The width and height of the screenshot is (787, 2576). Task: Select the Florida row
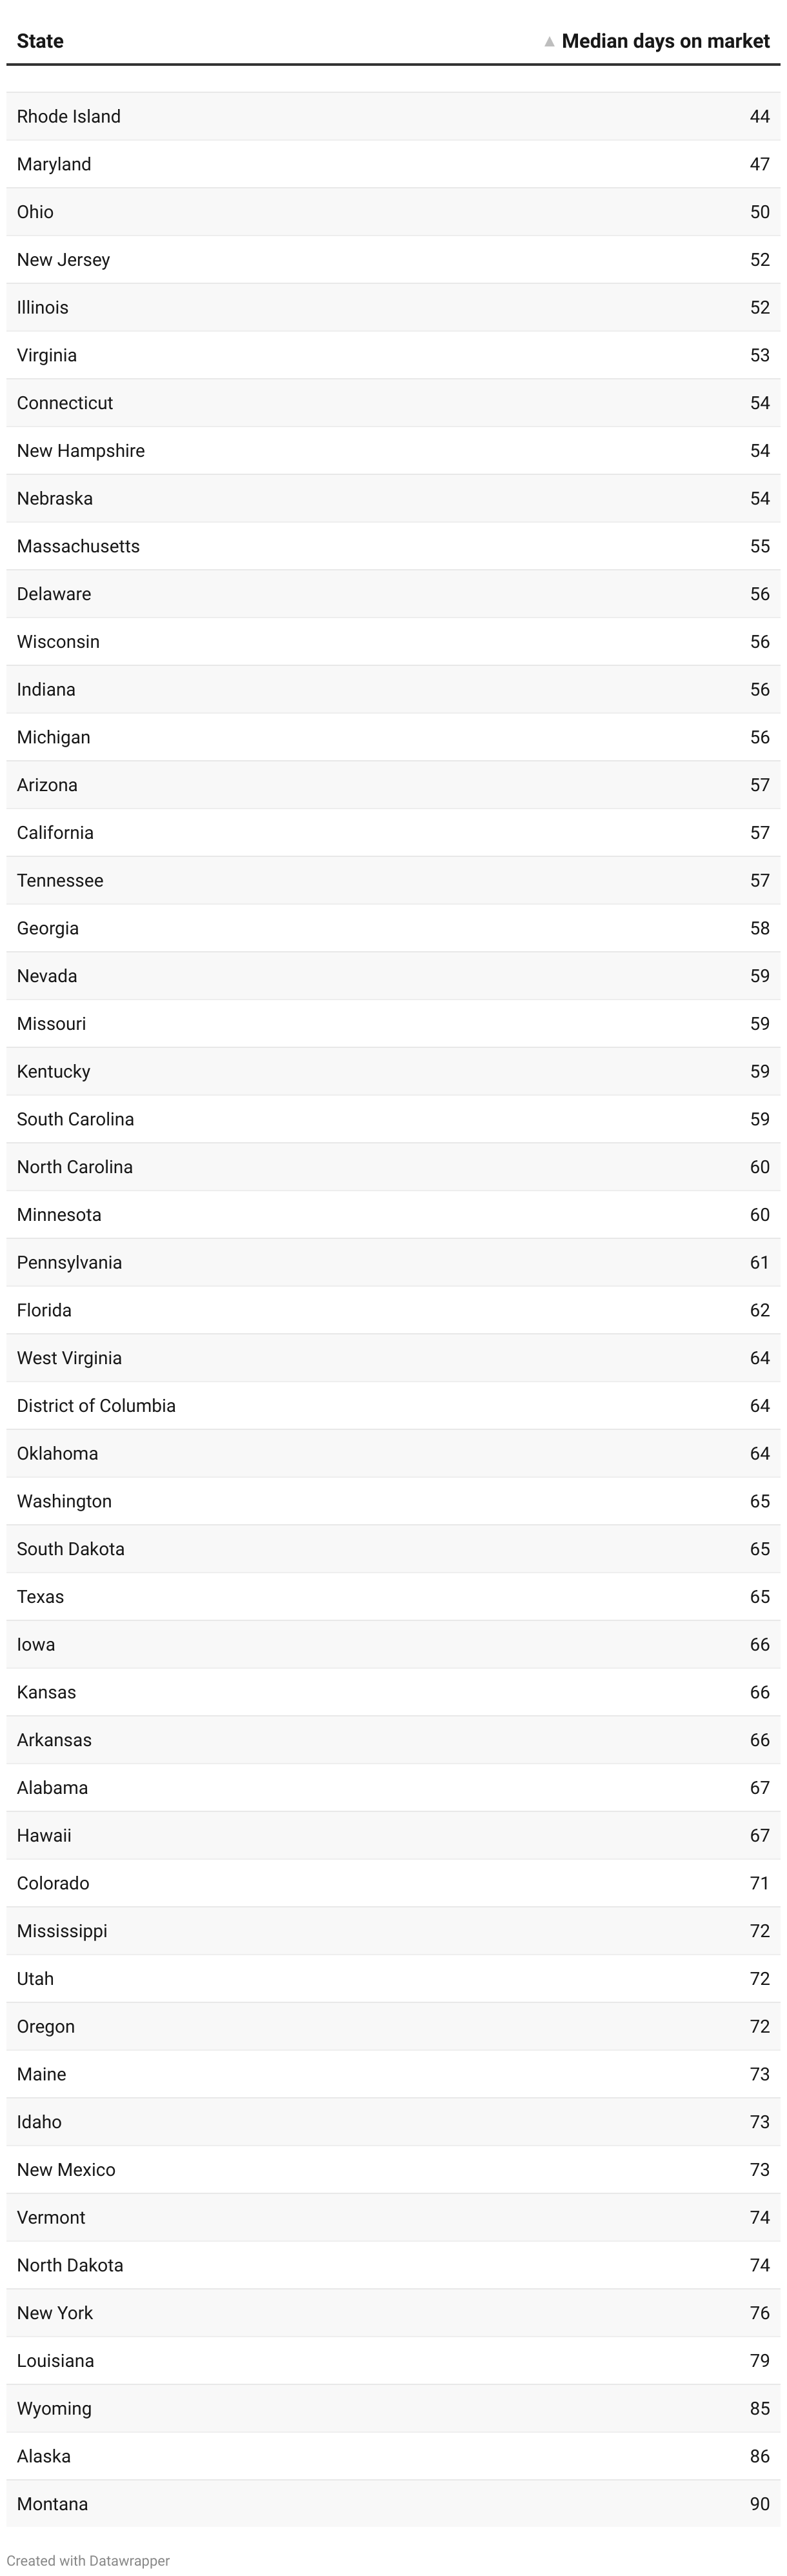point(393,1310)
